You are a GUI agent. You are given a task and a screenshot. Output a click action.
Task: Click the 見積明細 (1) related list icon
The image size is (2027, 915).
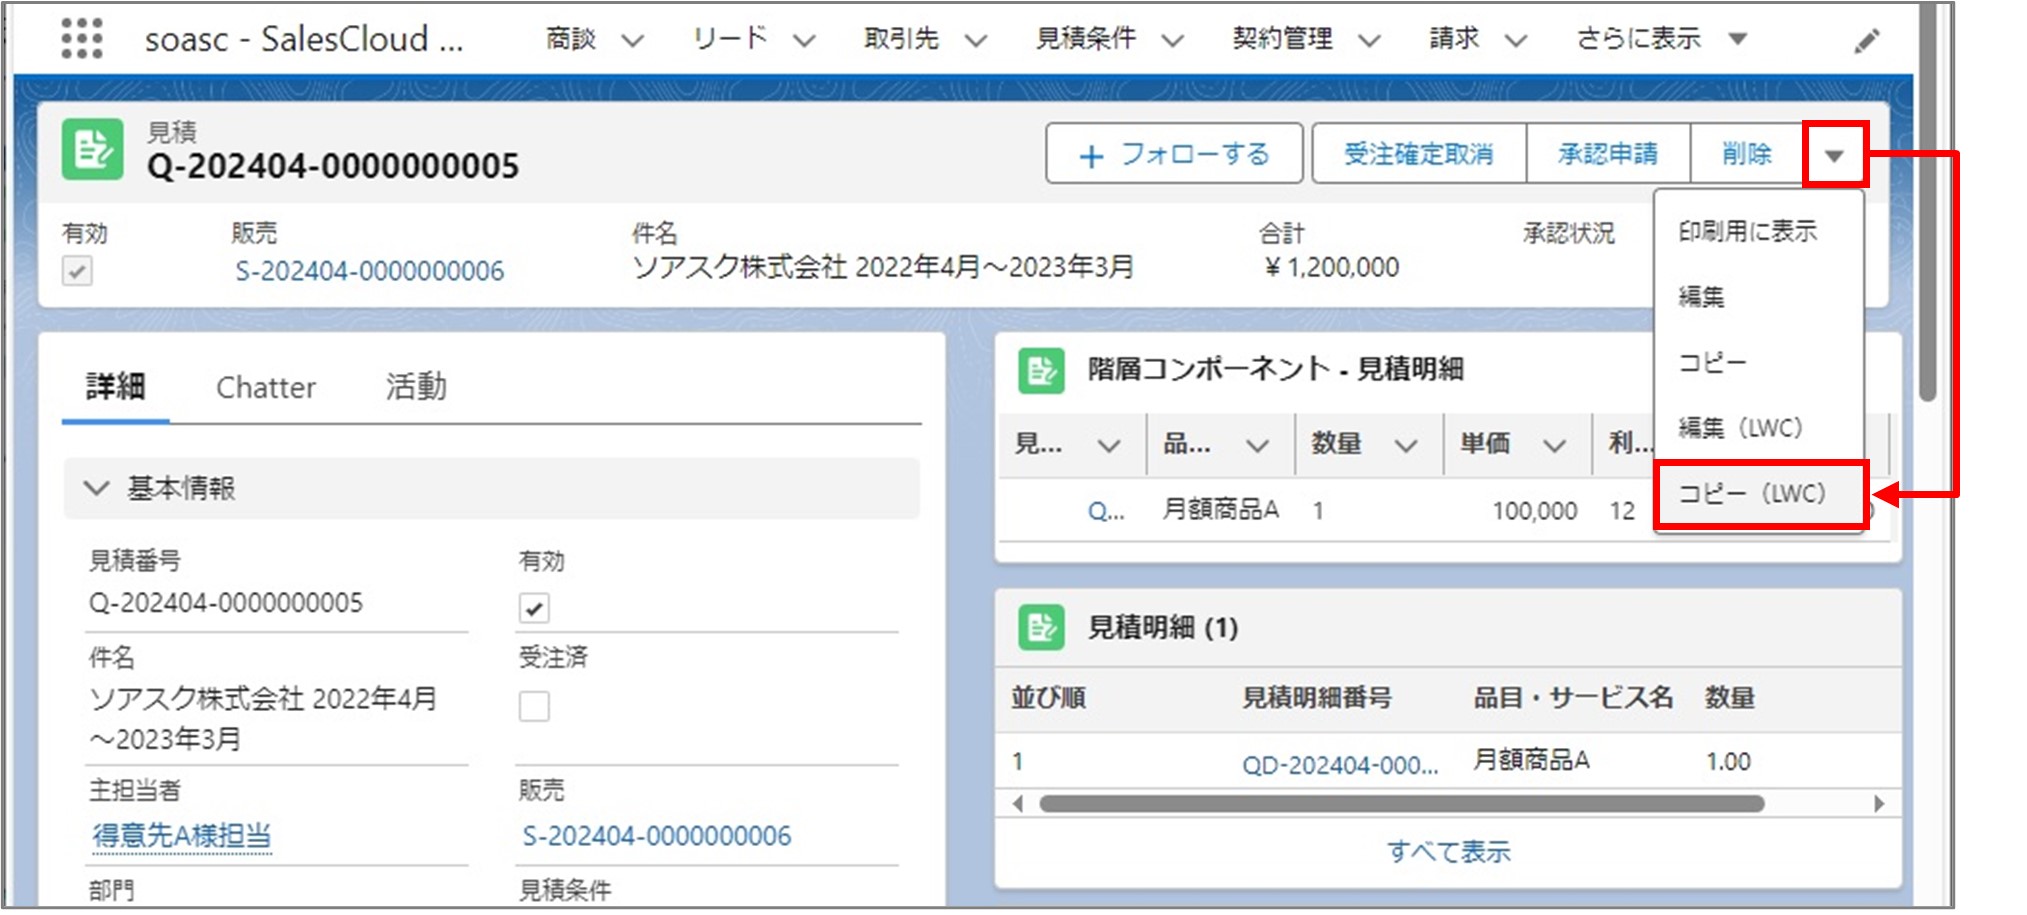1041,628
